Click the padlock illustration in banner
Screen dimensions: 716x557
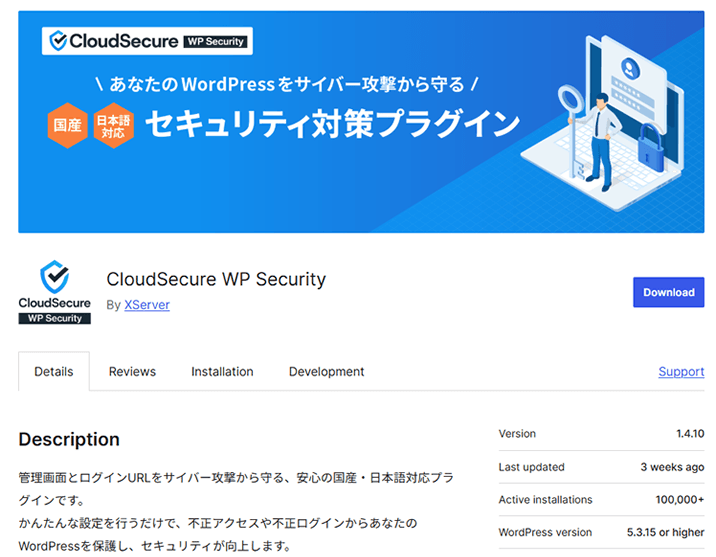pyautogui.click(x=651, y=146)
